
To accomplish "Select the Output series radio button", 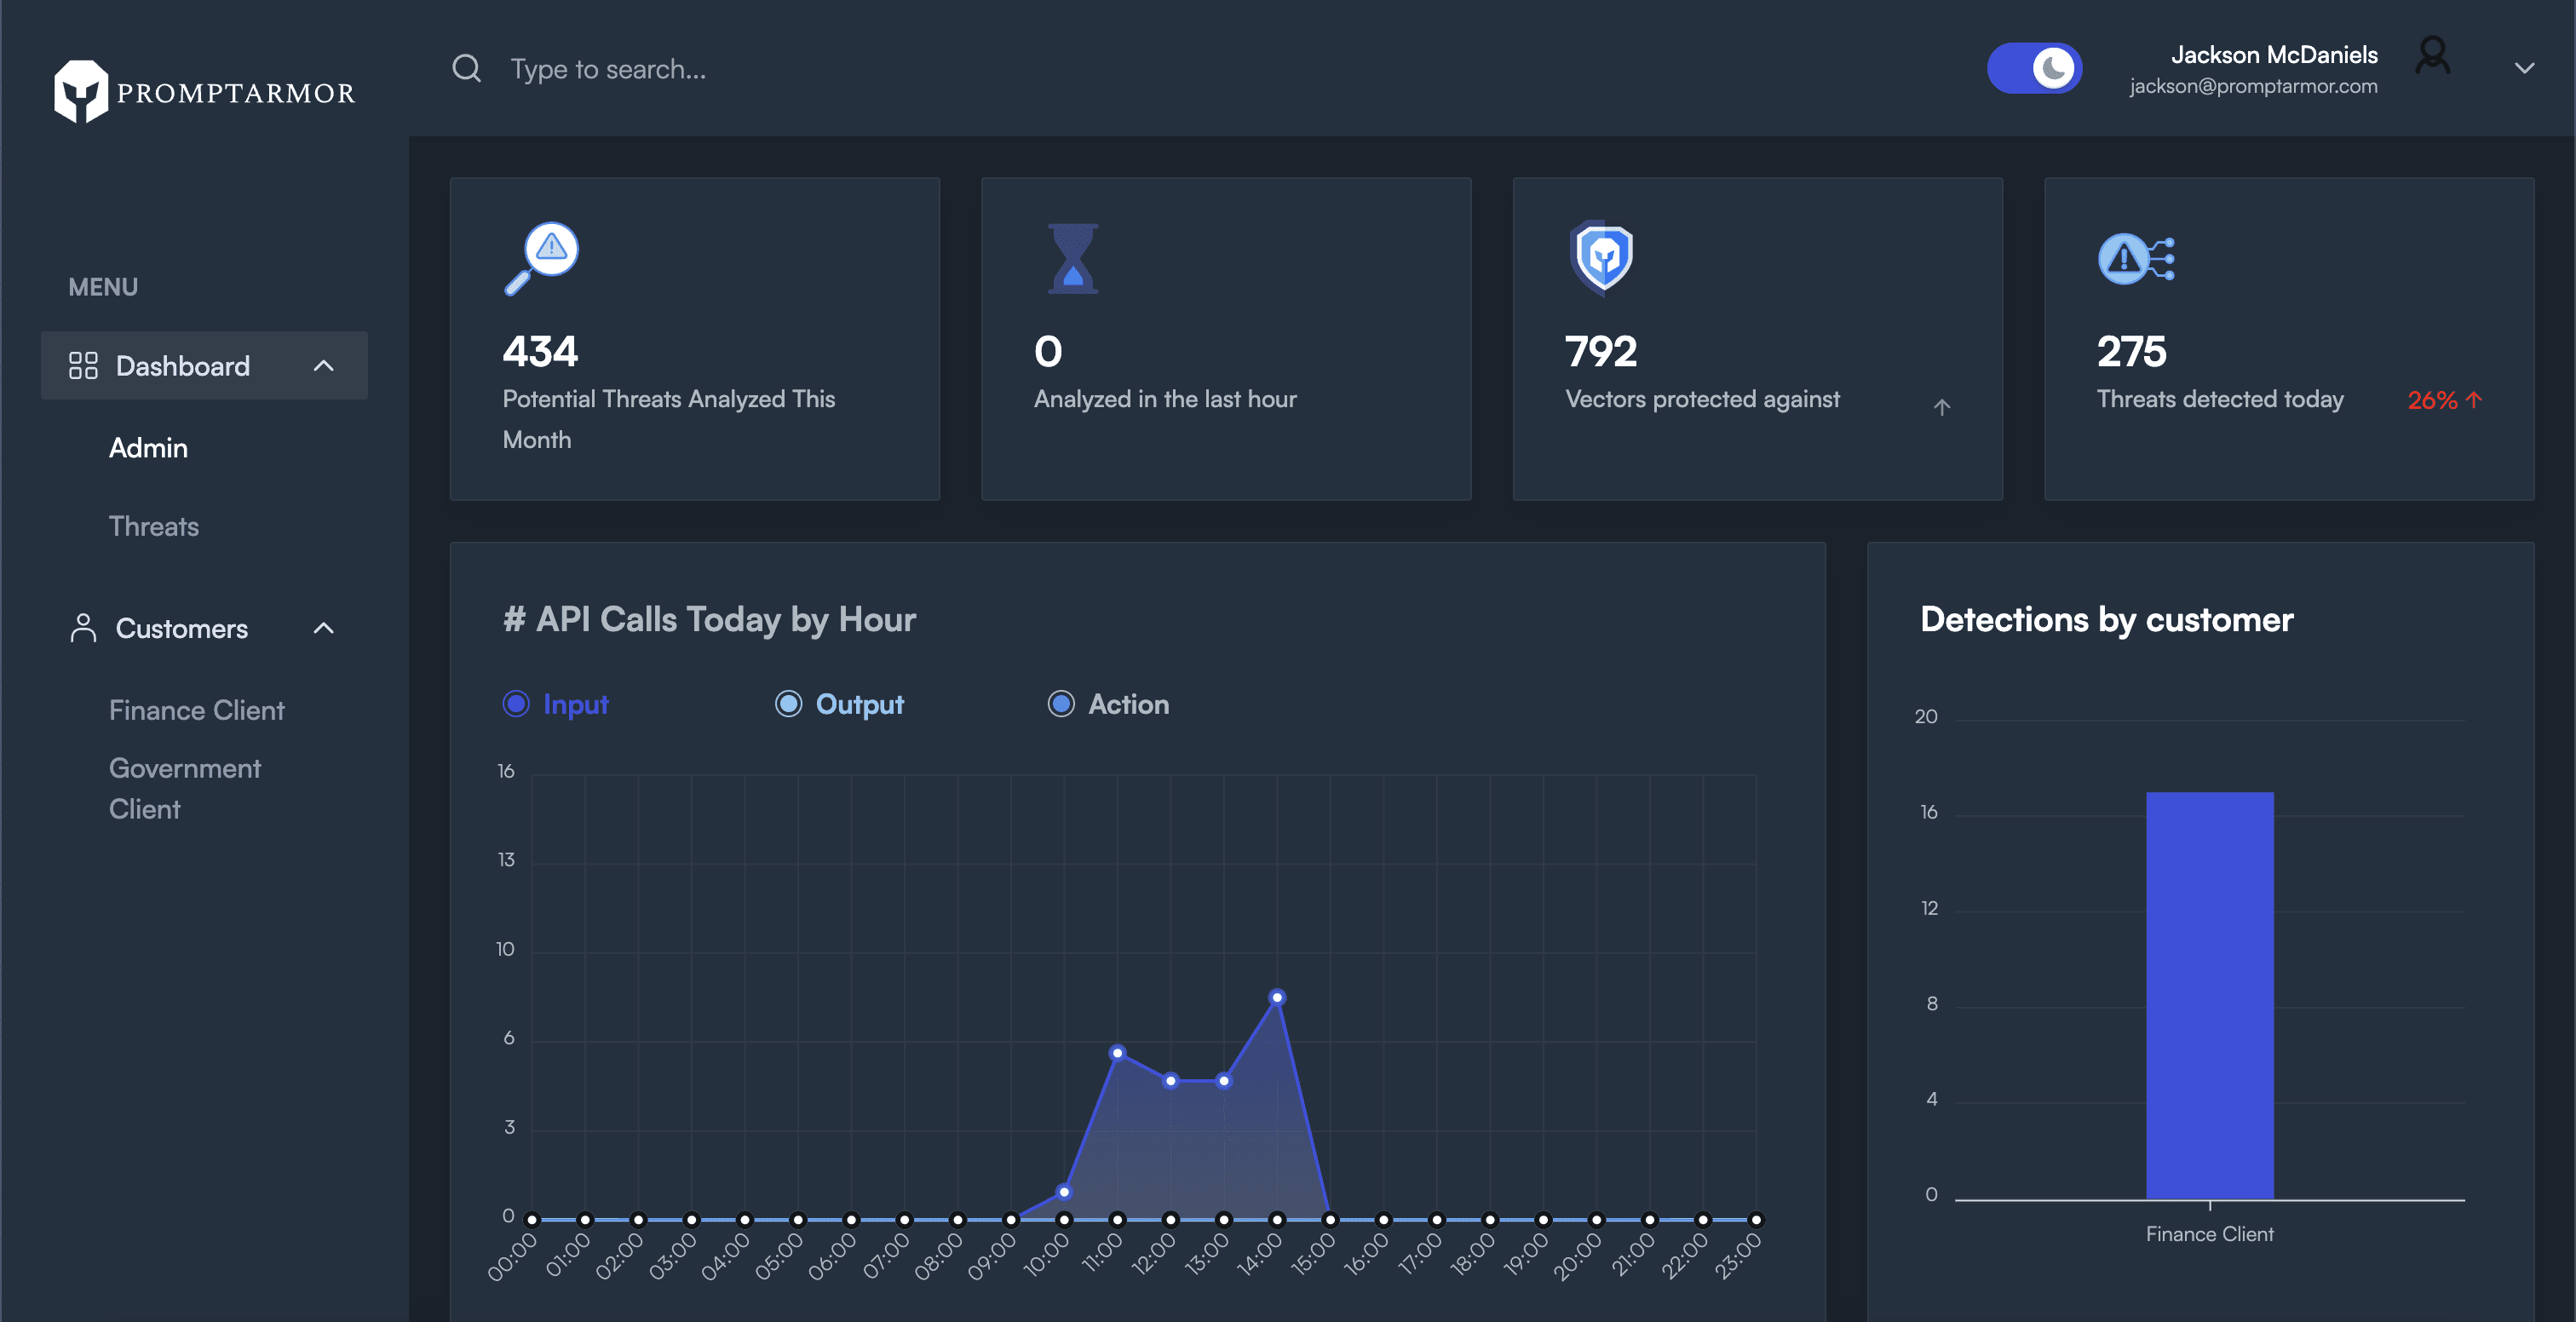I will point(788,704).
